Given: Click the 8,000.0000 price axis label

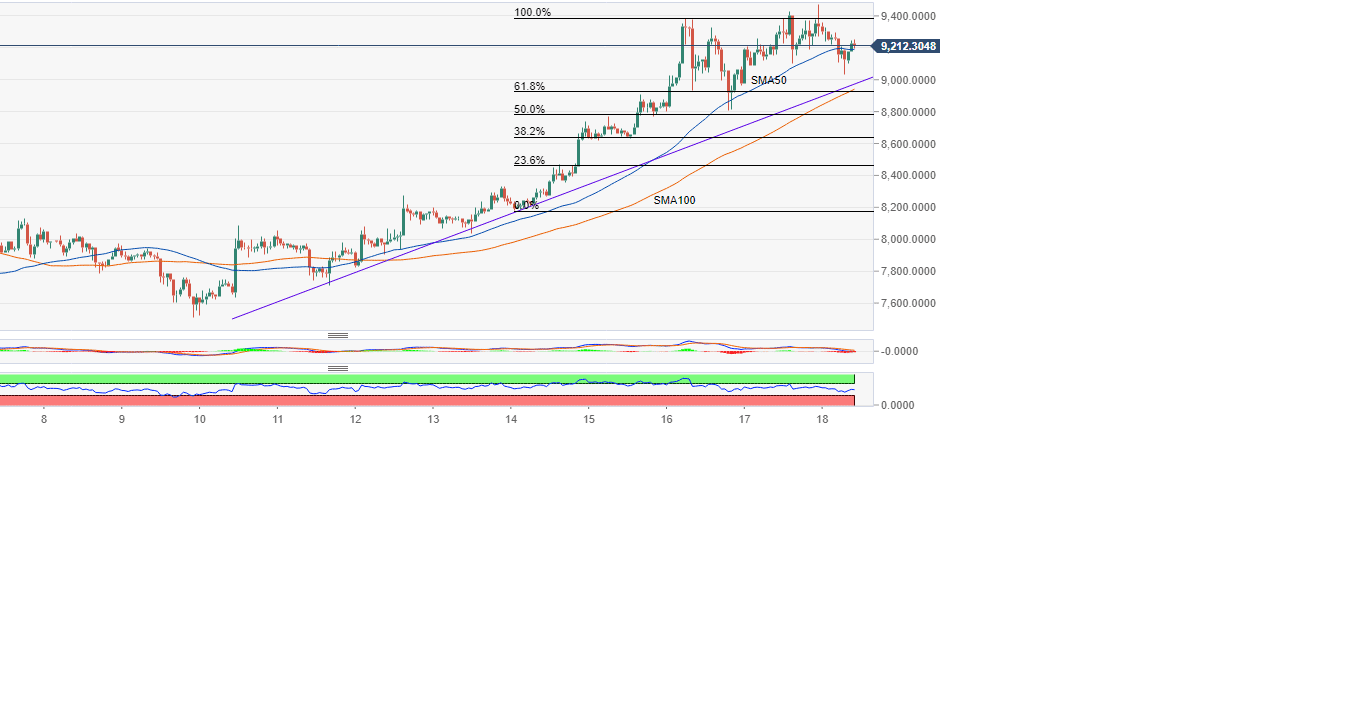Looking at the screenshot, I should (908, 240).
